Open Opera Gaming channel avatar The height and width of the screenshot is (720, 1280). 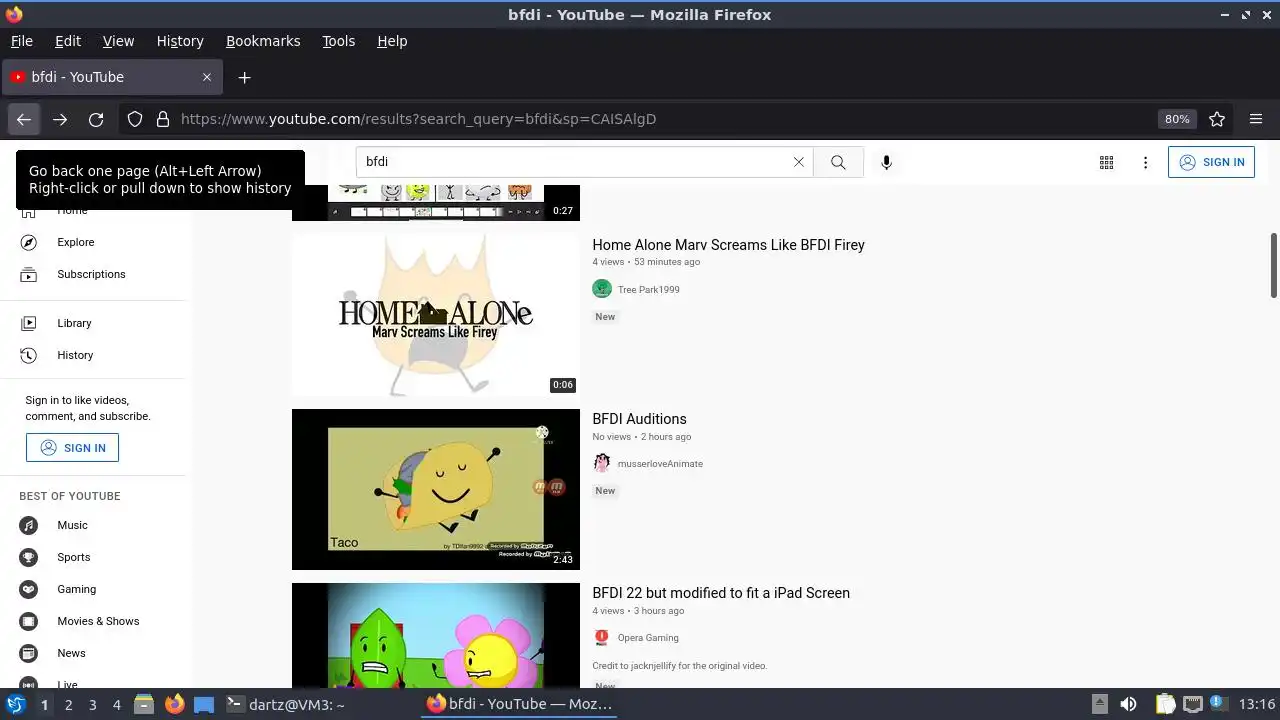pyautogui.click(x=602, y=637)
